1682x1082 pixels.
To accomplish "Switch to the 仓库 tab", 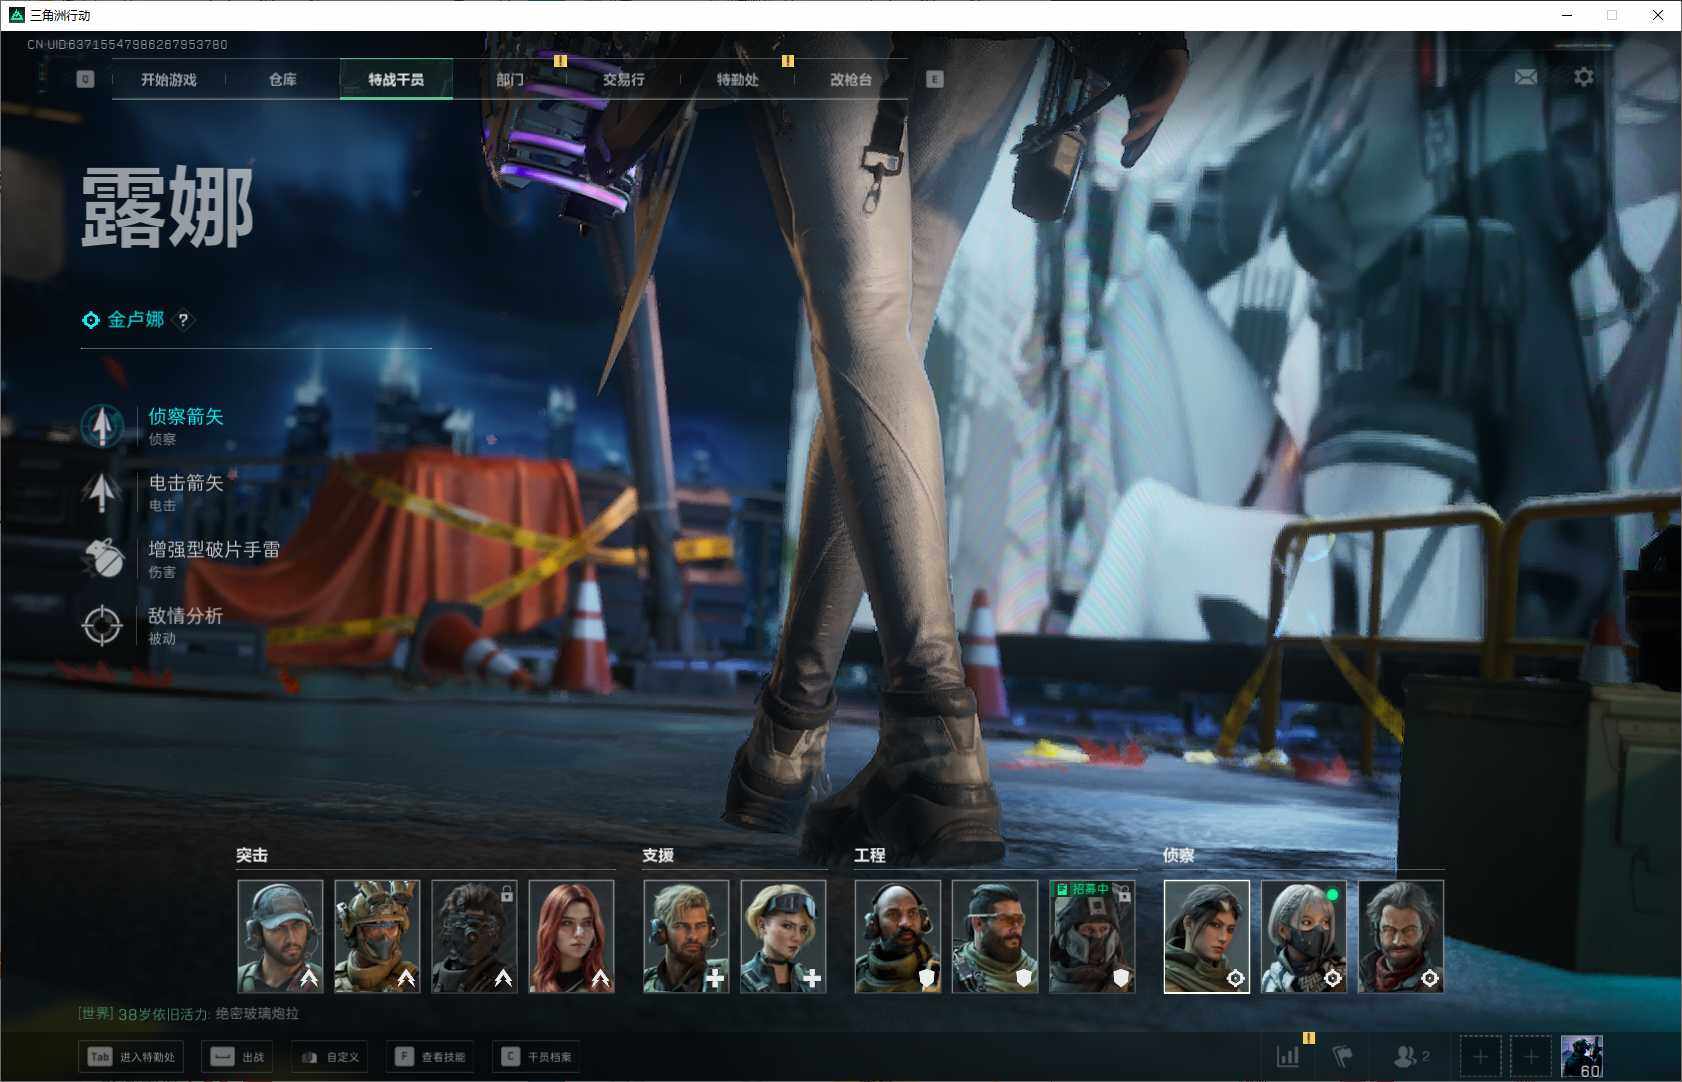I will 283,79.
